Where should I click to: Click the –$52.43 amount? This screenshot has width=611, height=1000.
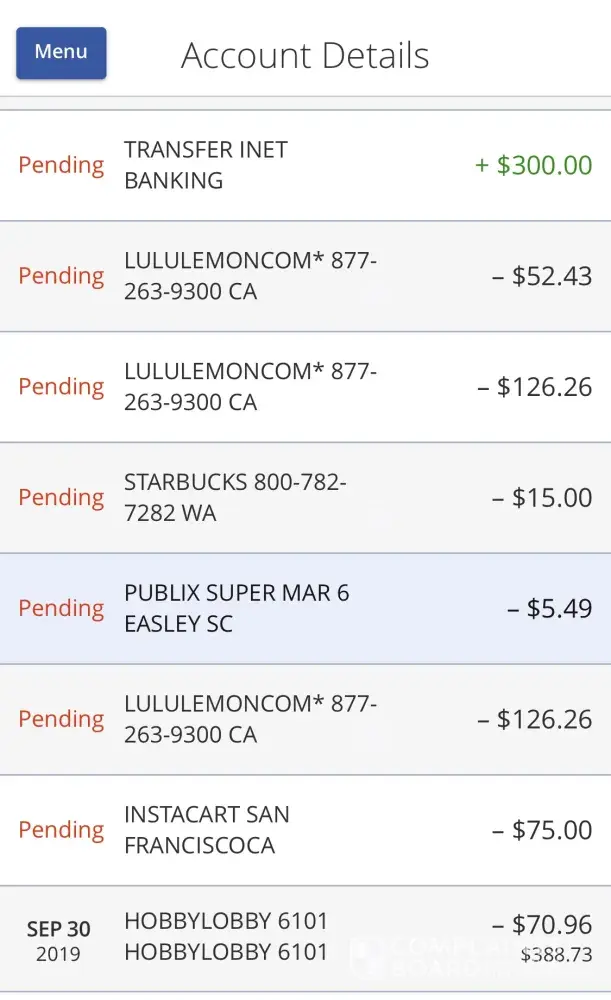point(541,276)
